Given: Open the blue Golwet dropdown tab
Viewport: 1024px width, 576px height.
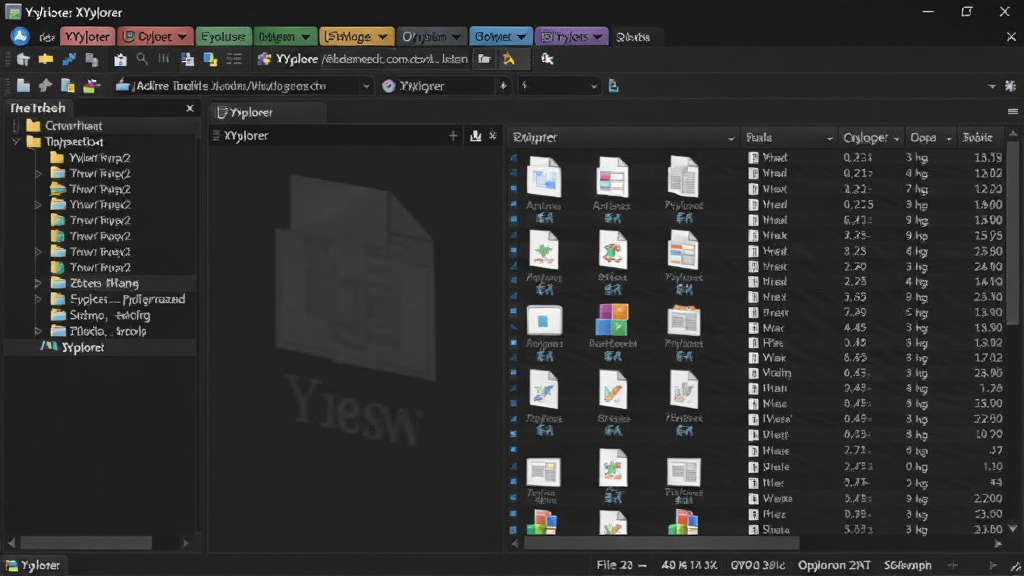Looking at the screenshot, I should click(x=500, y=37).
